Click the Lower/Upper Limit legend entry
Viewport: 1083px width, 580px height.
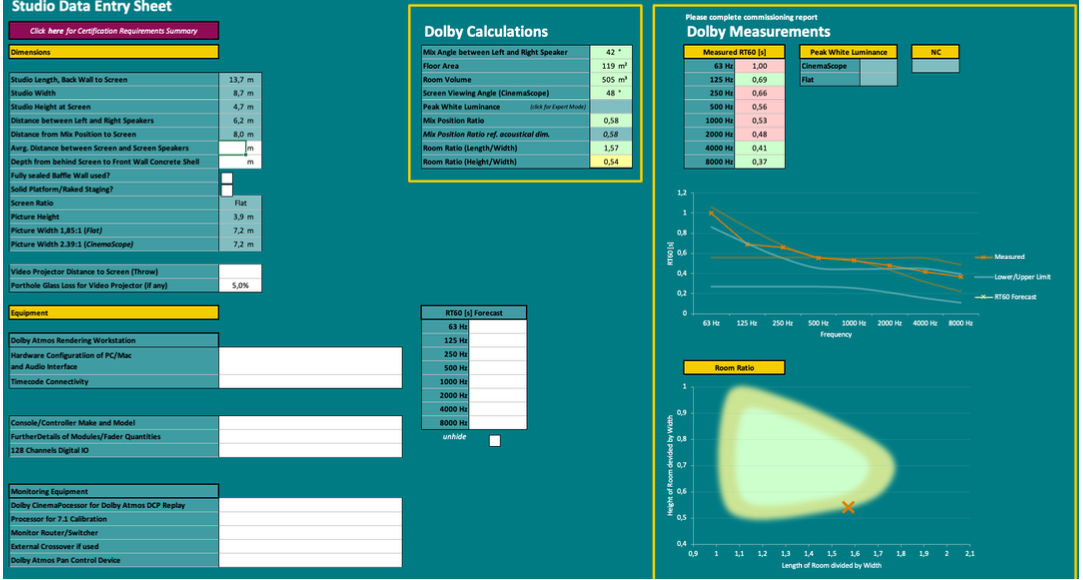click(1011, 277)
